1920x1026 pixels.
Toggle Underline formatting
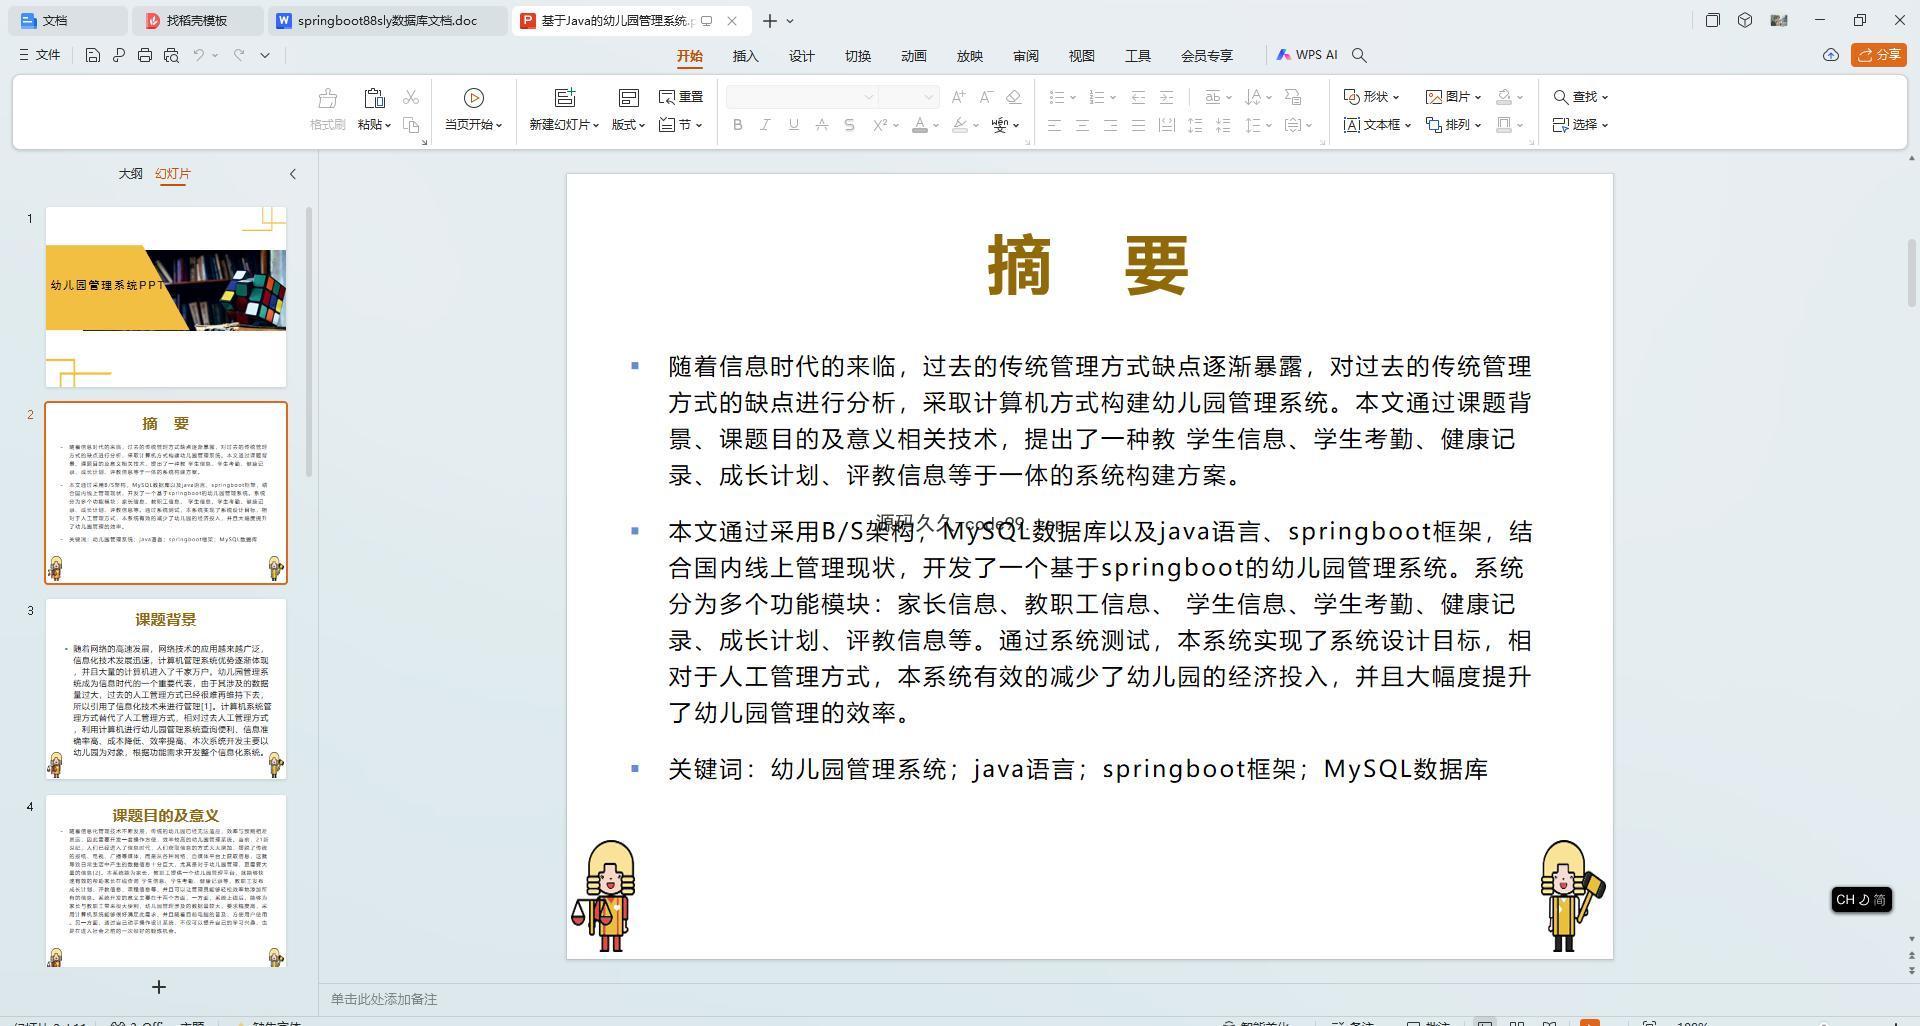tap(793, 125)
